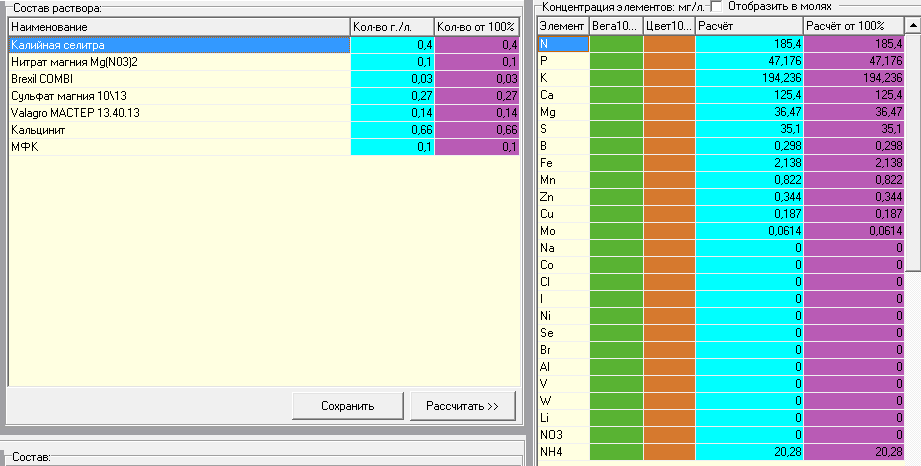Click the 0,4 'от 100%' cell for Калийная селитра
Screen dimensions: 921x466
click(x=477, y=45)
